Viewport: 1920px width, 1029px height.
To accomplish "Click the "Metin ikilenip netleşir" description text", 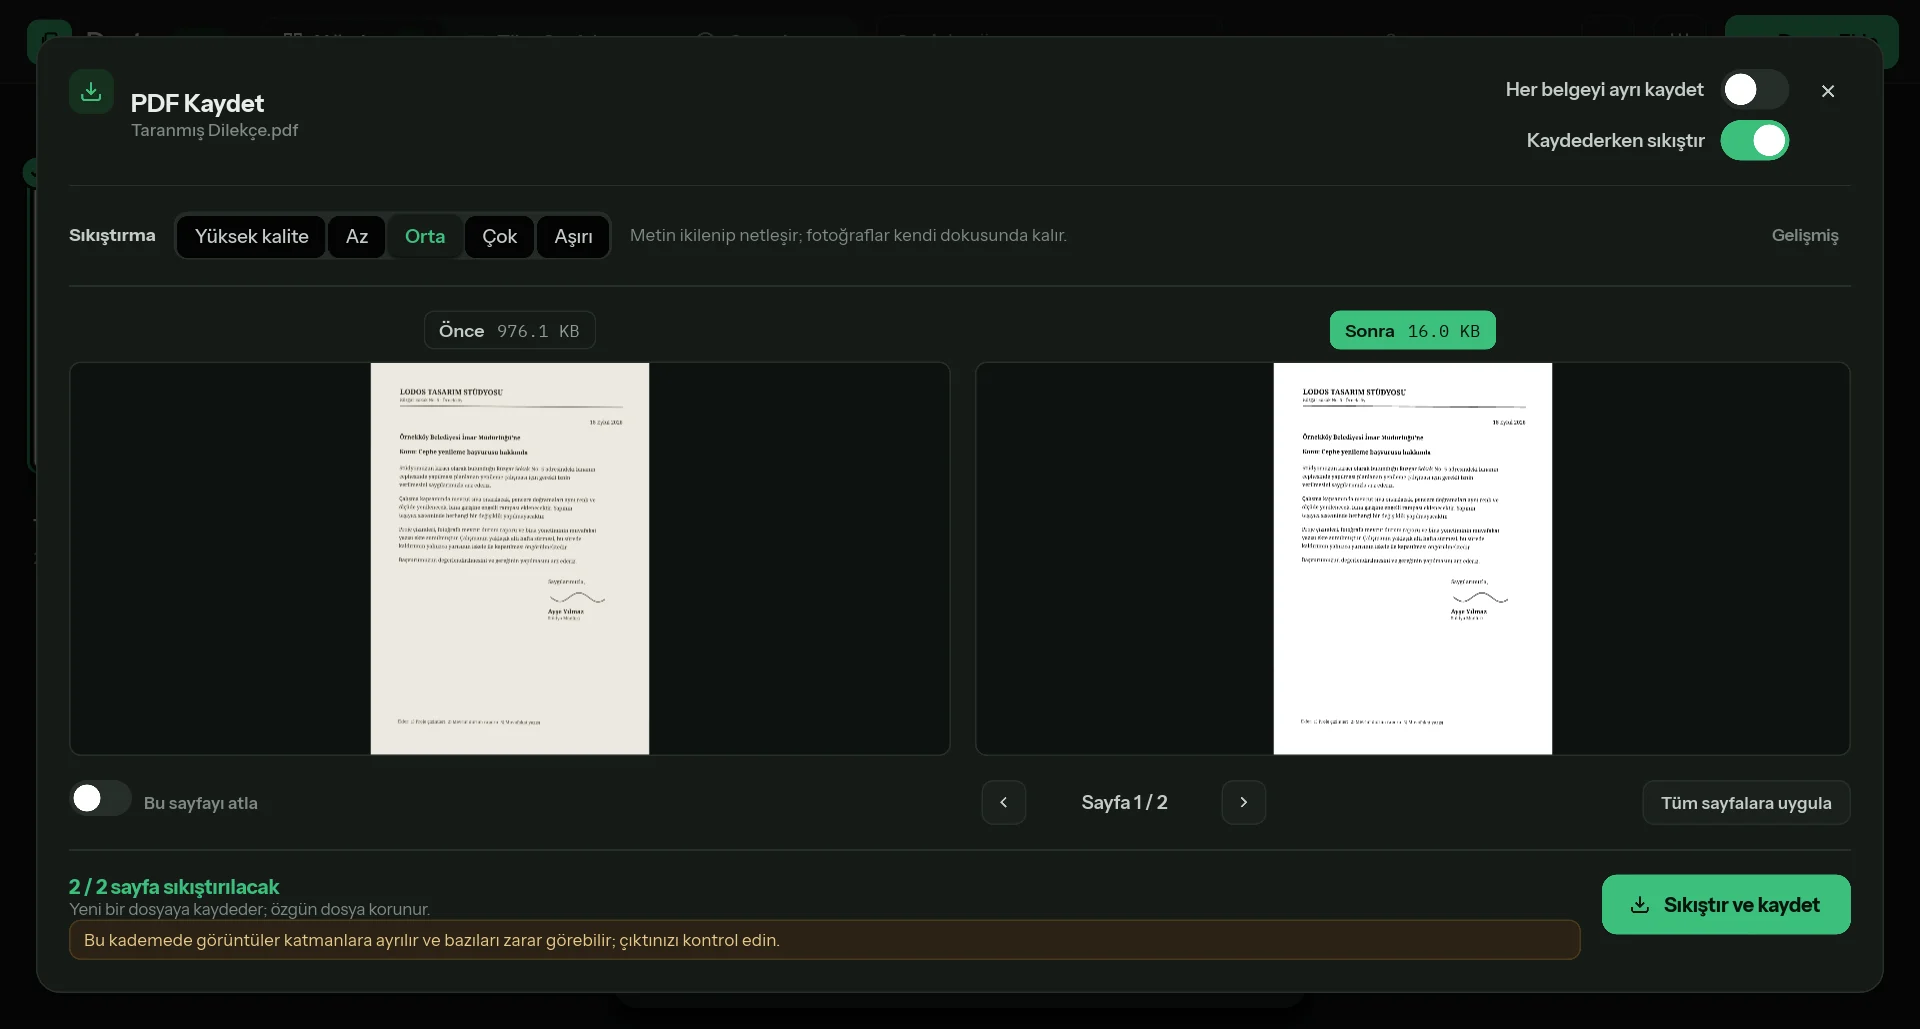I will 848,235.
